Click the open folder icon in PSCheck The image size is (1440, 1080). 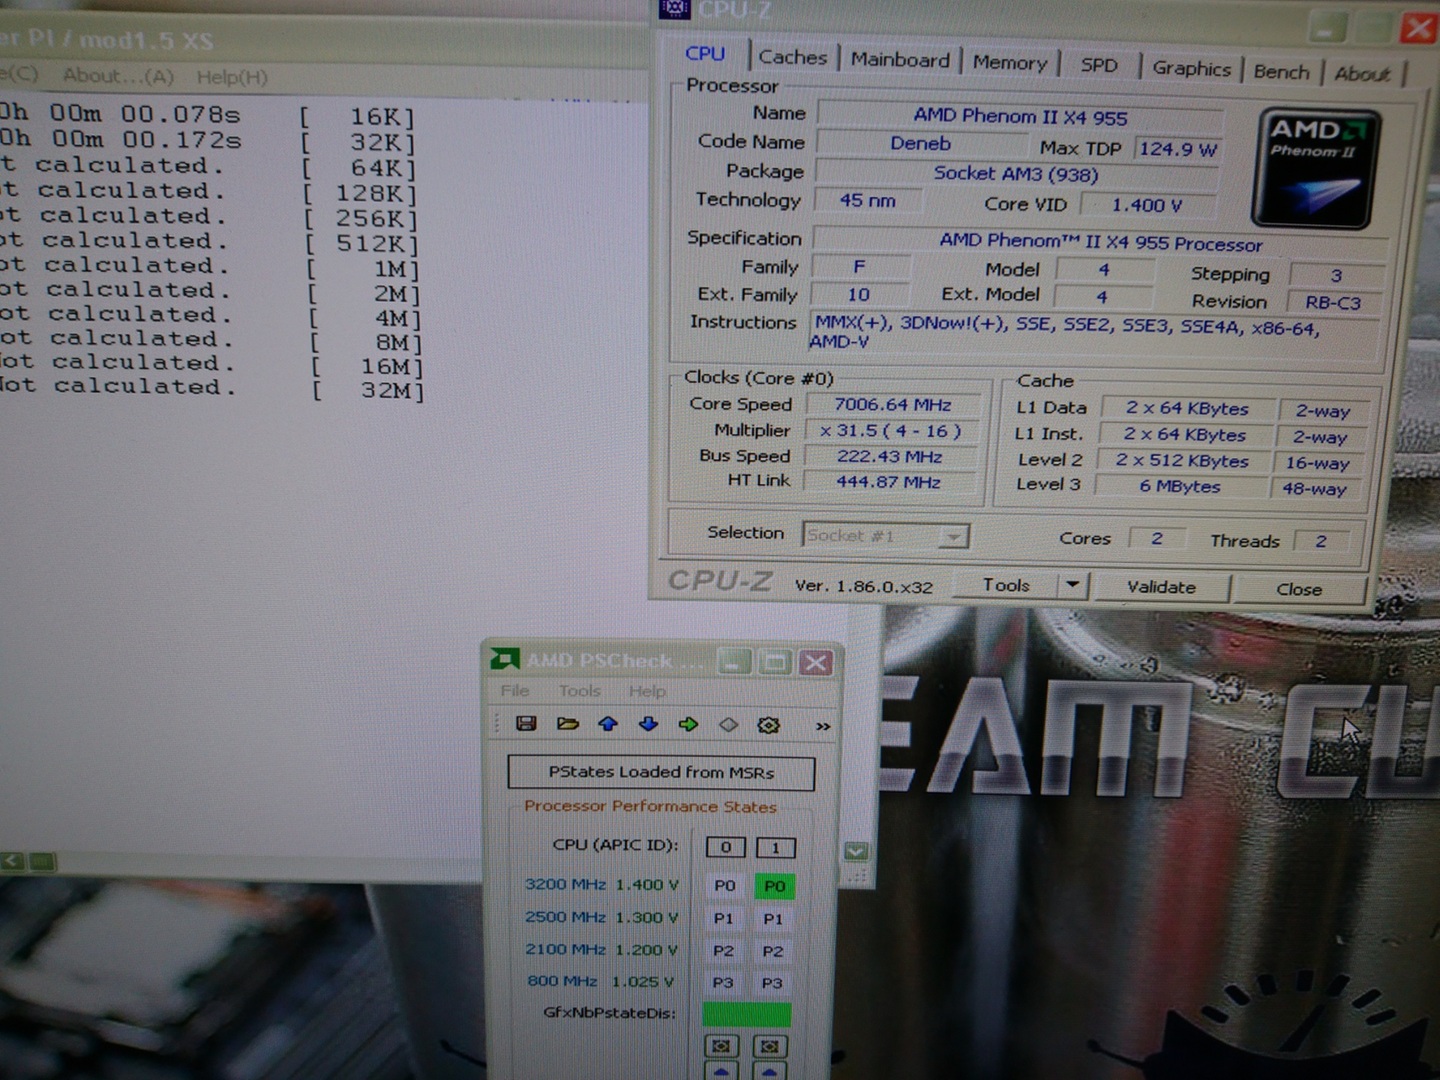coord(568,723)
